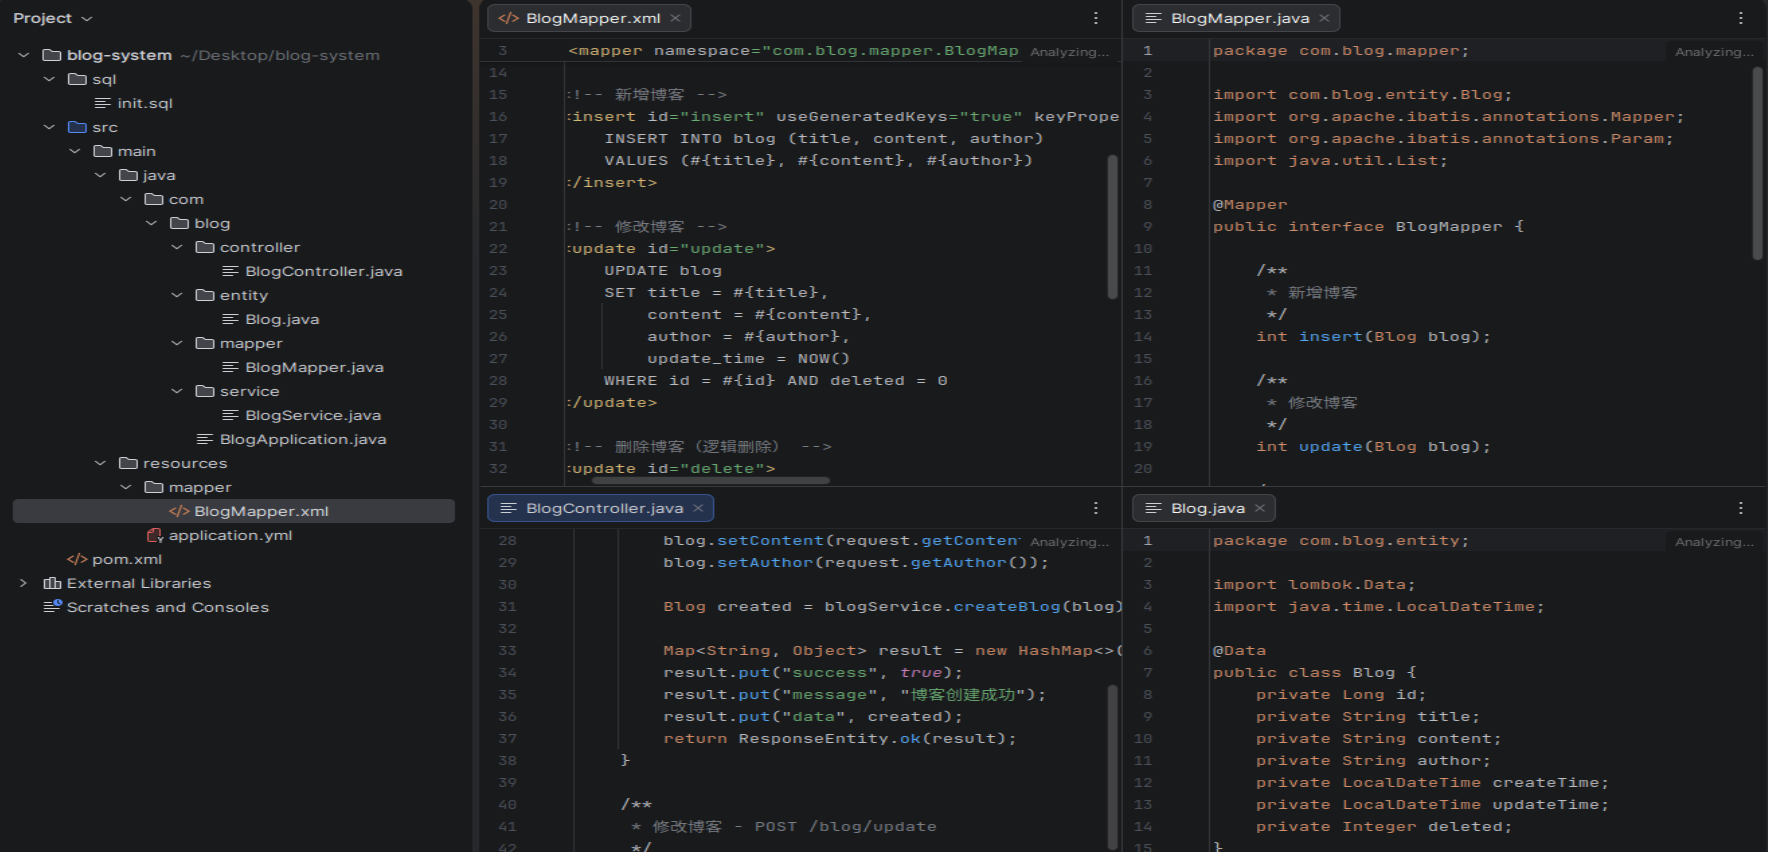Click the pom.xml file icon

[77, 559]
